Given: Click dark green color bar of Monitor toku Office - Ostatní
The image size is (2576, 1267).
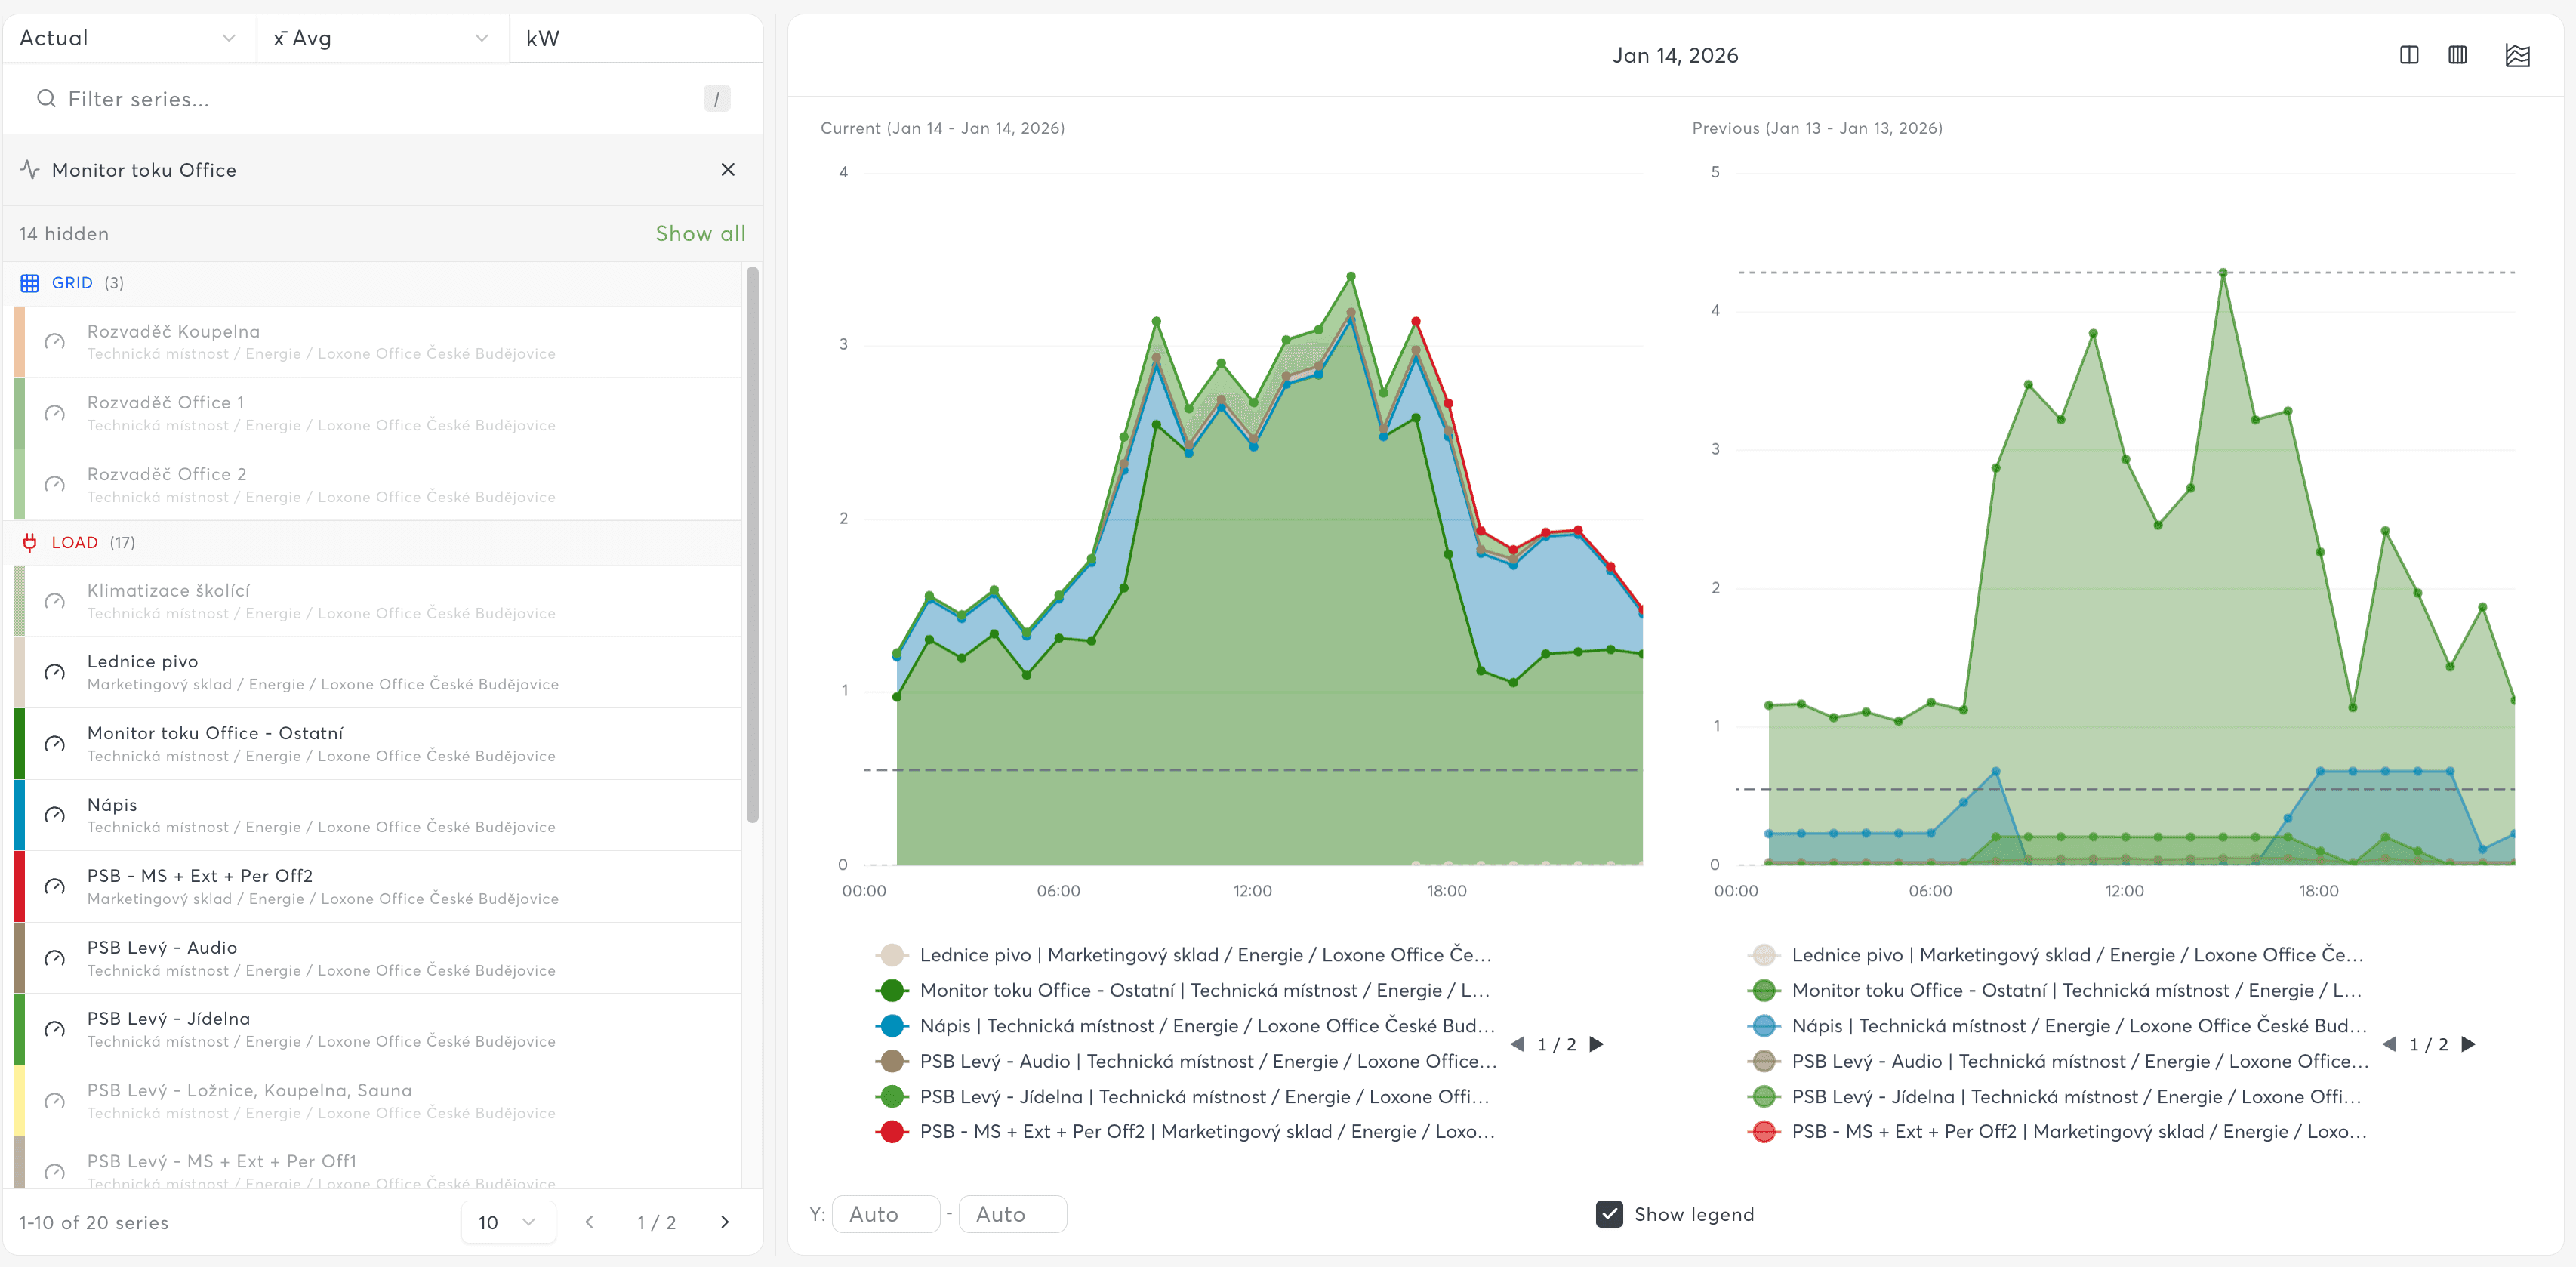Looking at the screenshot, I should pyautogui.click(x=19, y=744).
